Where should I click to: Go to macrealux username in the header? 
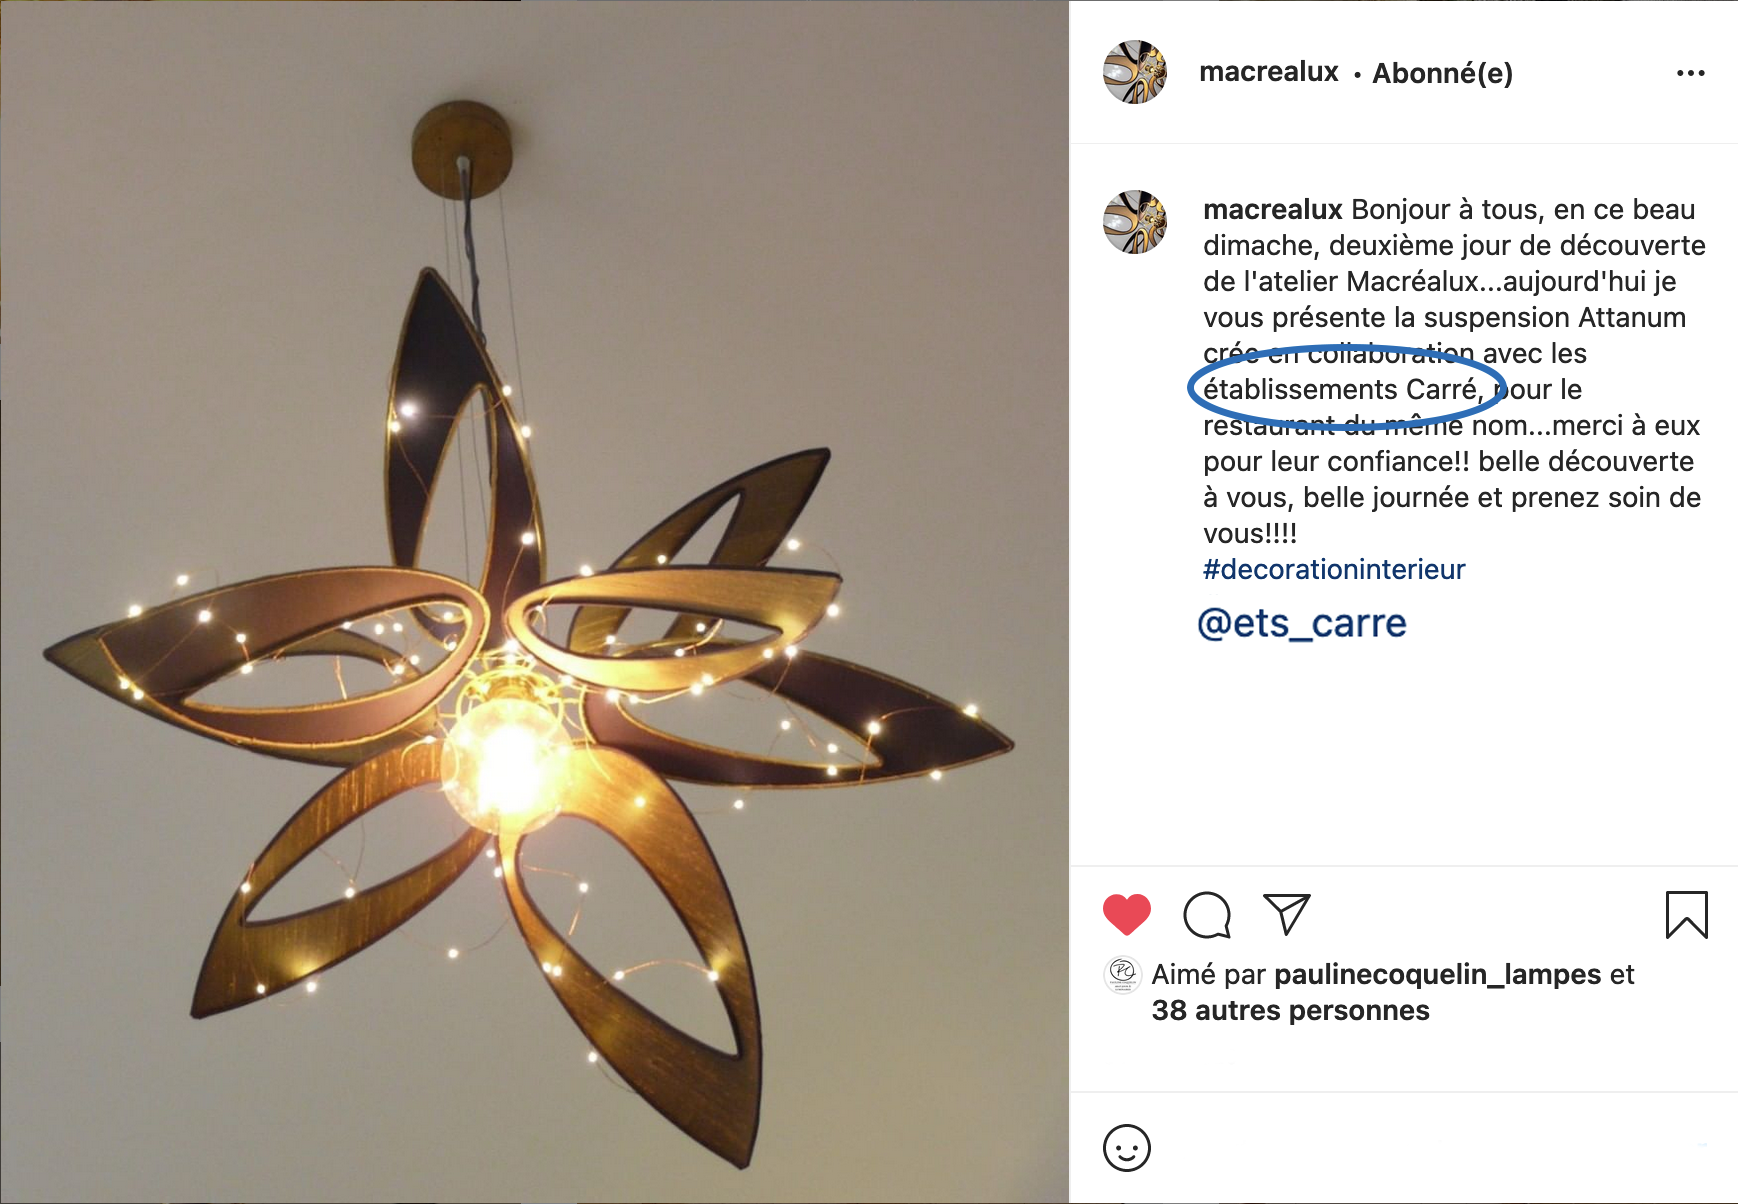1268,72
